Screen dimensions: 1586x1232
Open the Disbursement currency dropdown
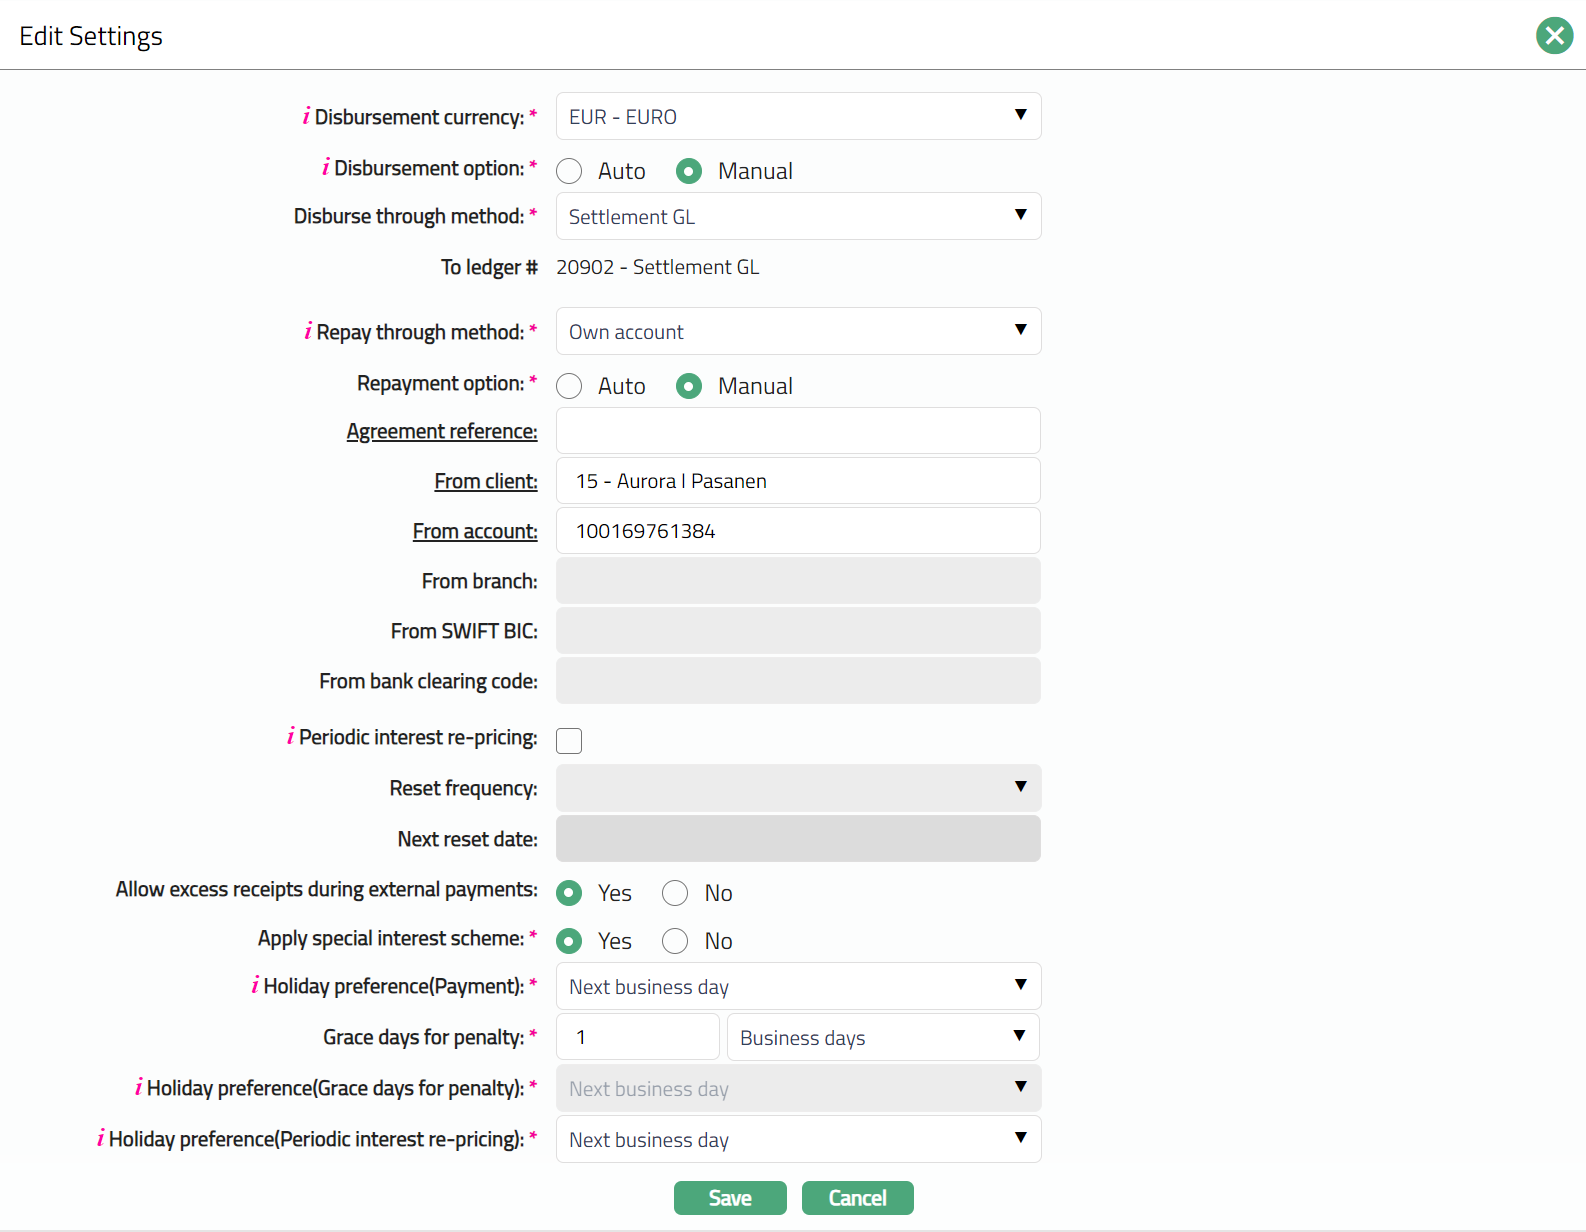coord(798,117)
